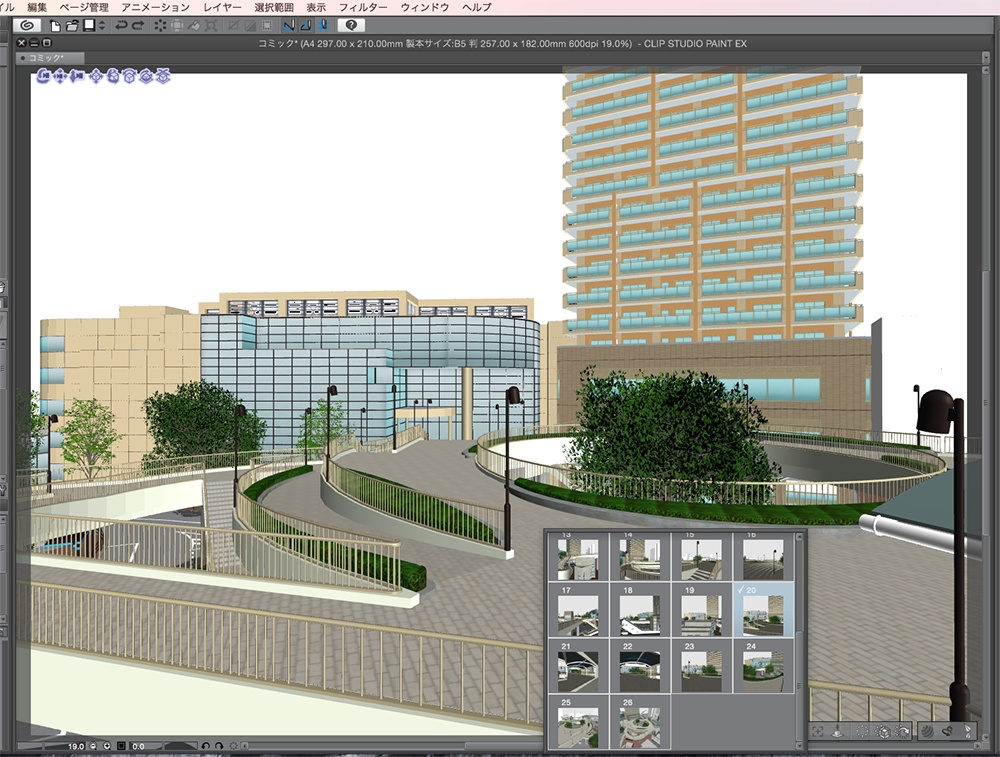Select camera angle preset 17

(x=578, y=610)
